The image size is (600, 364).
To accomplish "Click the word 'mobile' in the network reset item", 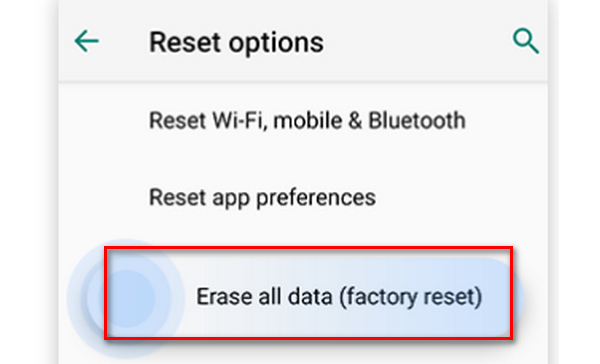I will [308, 121].
